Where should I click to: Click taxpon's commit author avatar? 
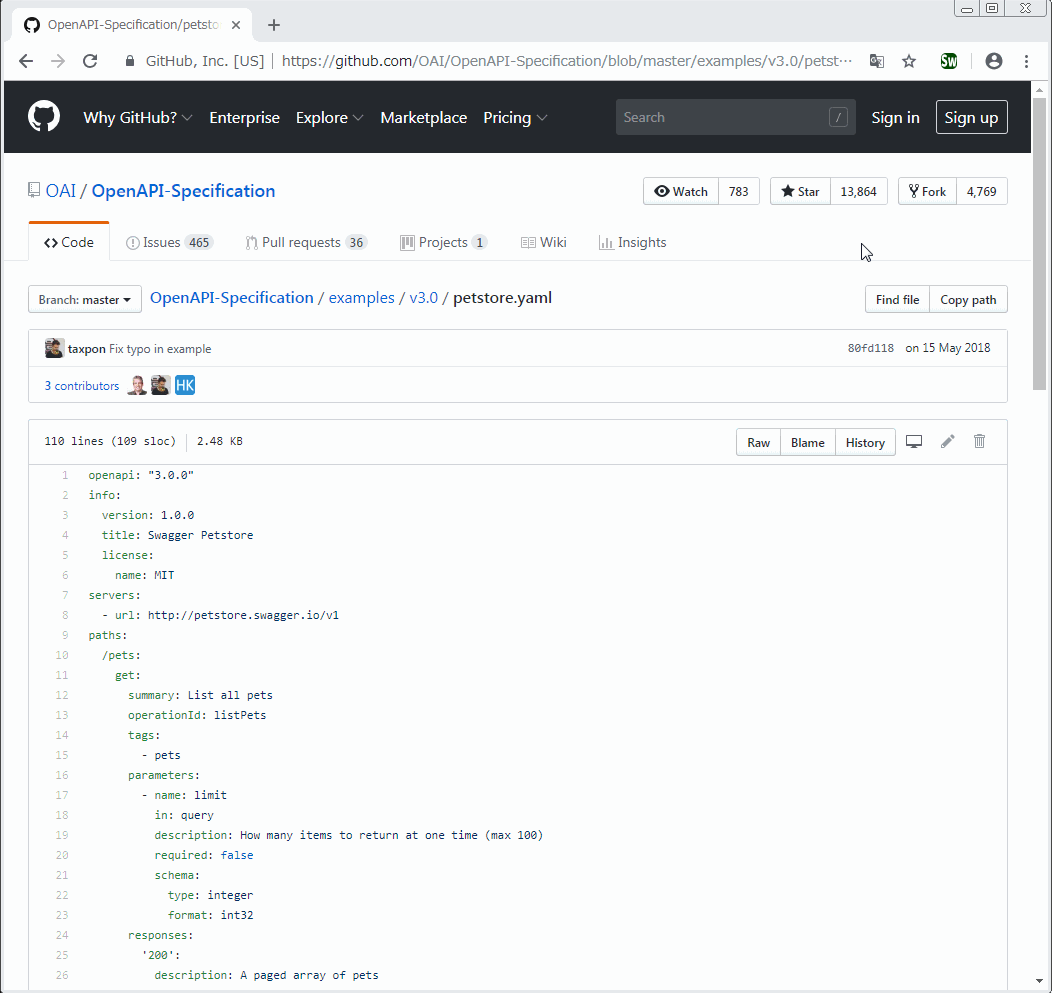click(54, 348)
